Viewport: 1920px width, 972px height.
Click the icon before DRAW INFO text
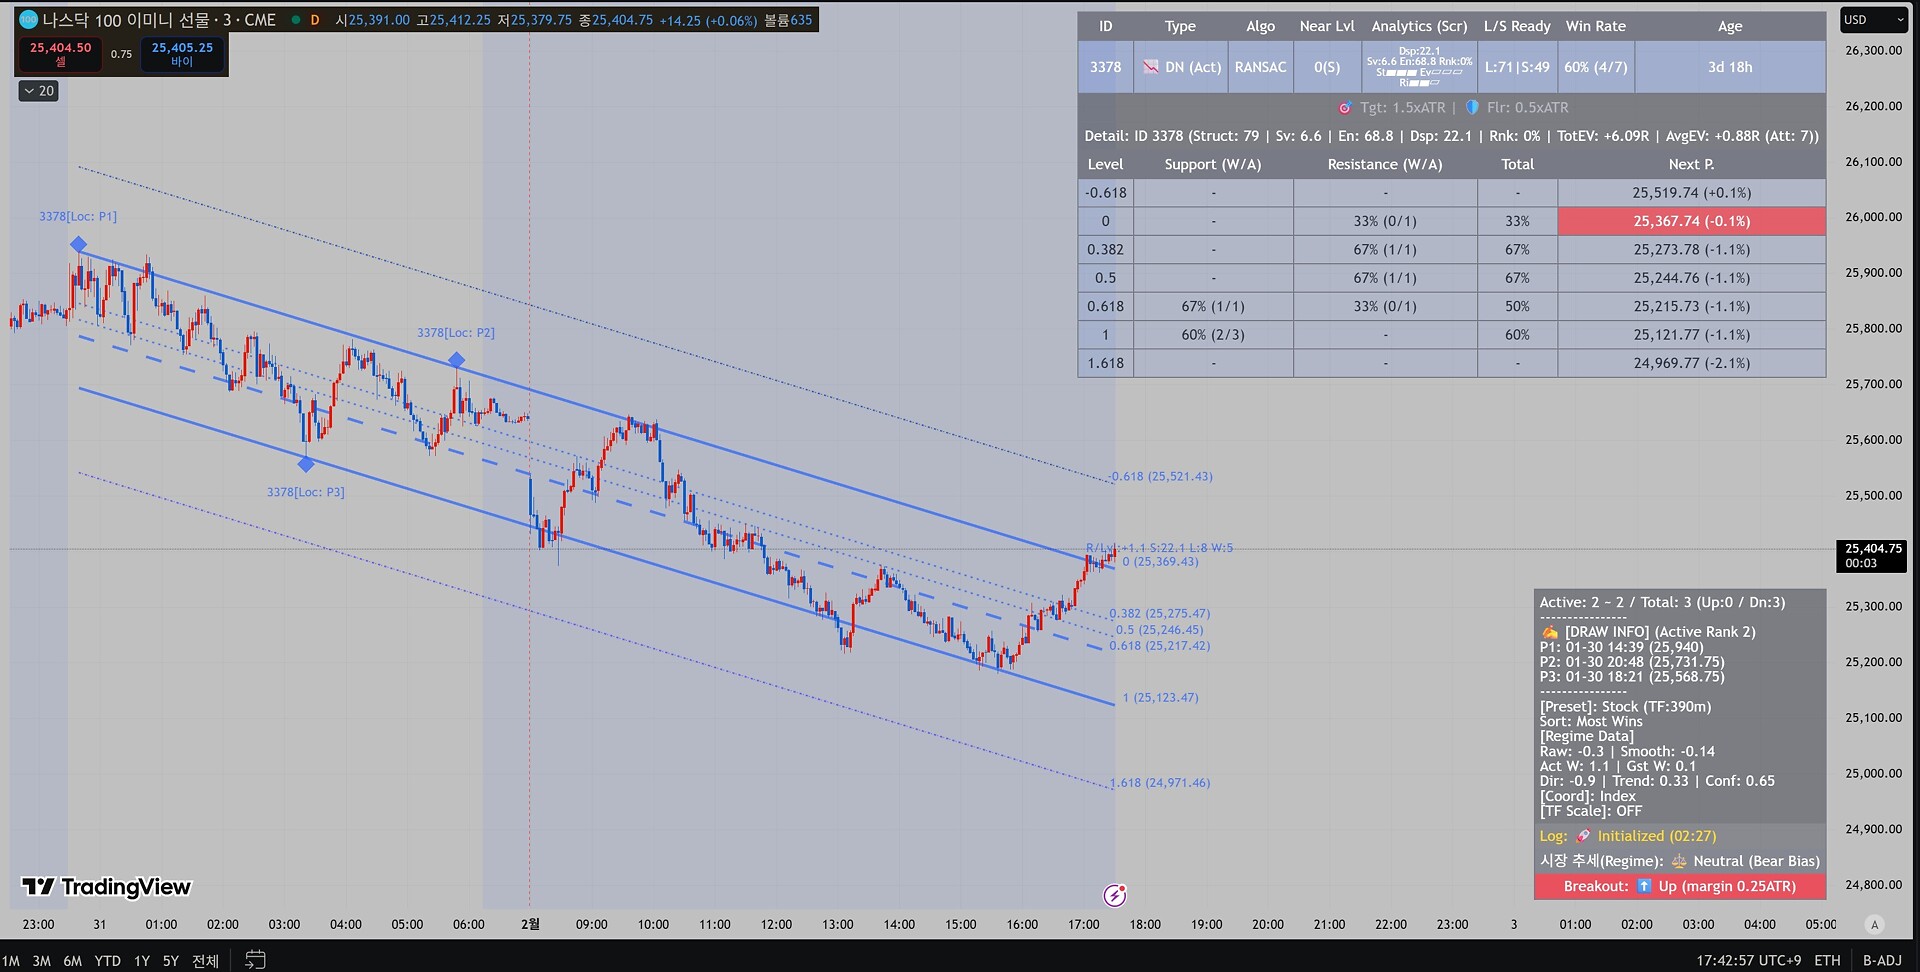coord(1550,632)
